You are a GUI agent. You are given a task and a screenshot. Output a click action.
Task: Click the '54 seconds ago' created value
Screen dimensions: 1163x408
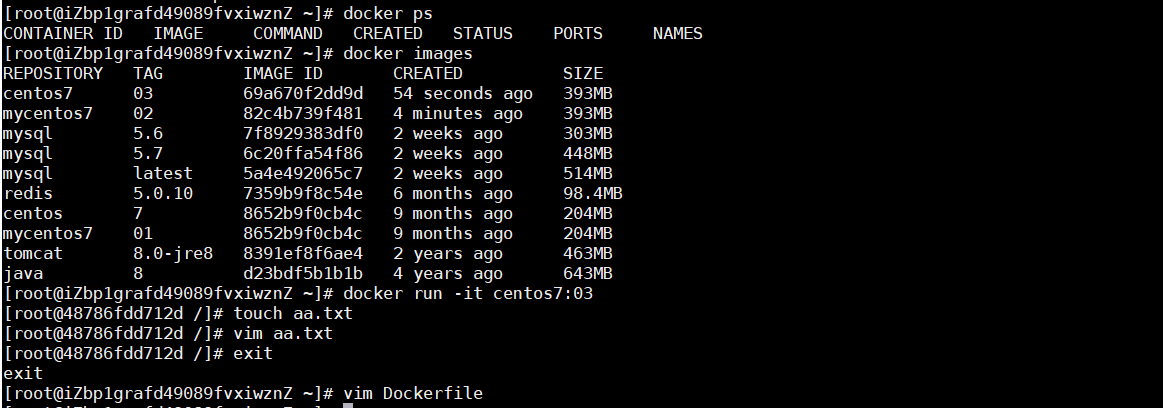pyautogui.click(x=462, y=93)
